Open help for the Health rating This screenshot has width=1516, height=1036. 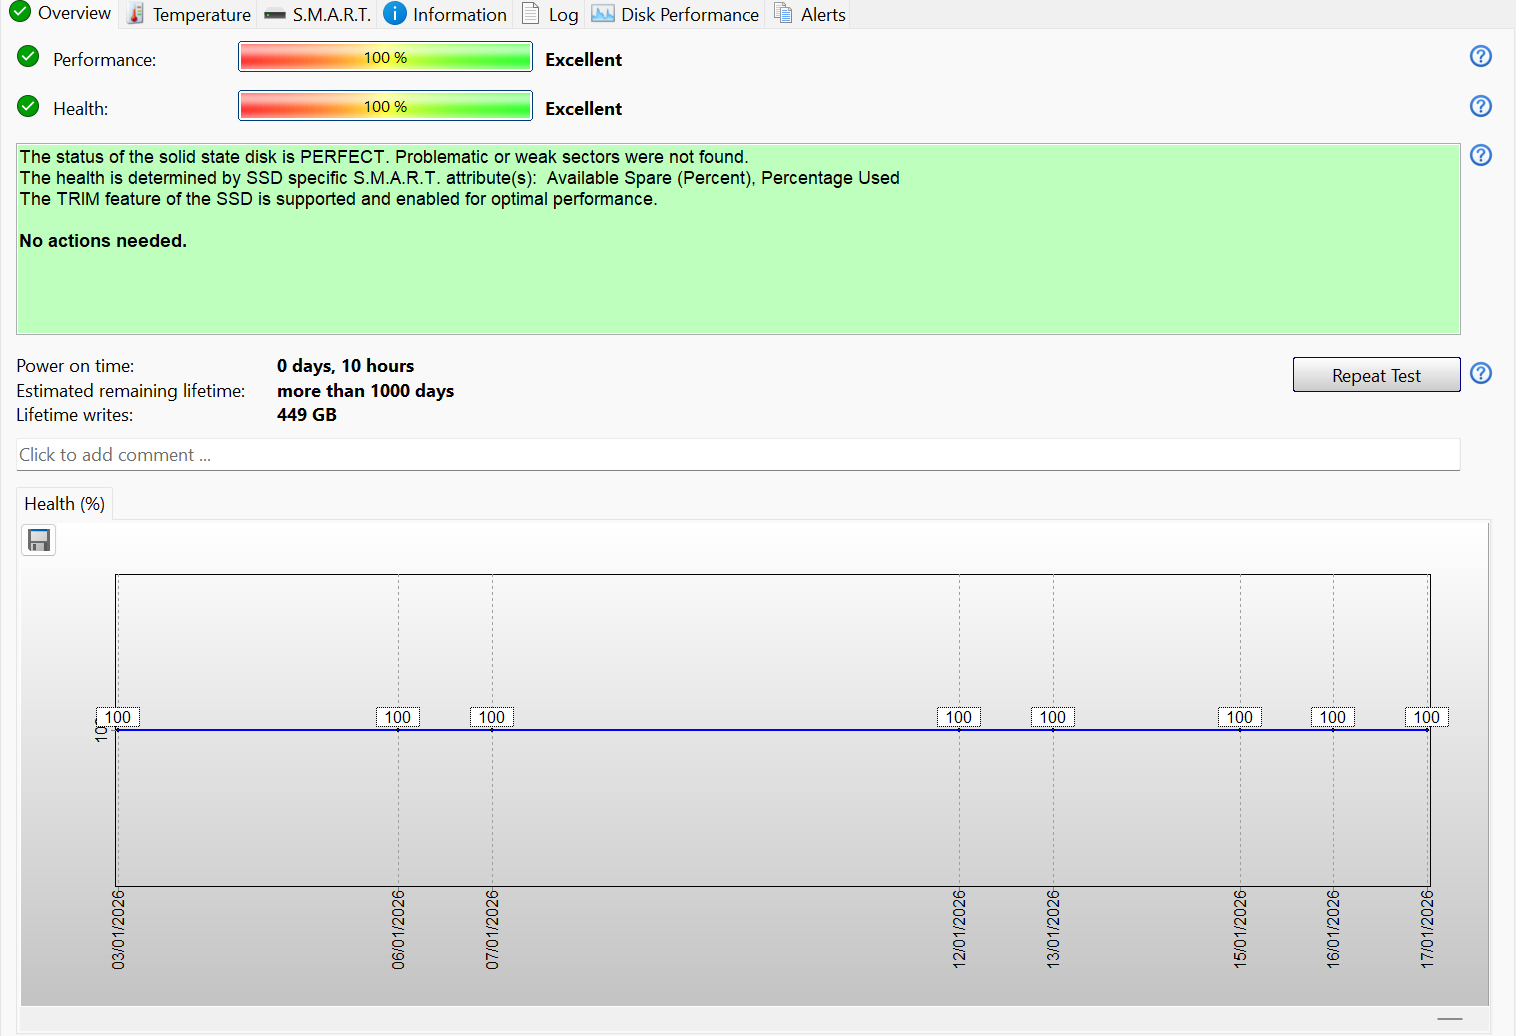pos(1480,106)
